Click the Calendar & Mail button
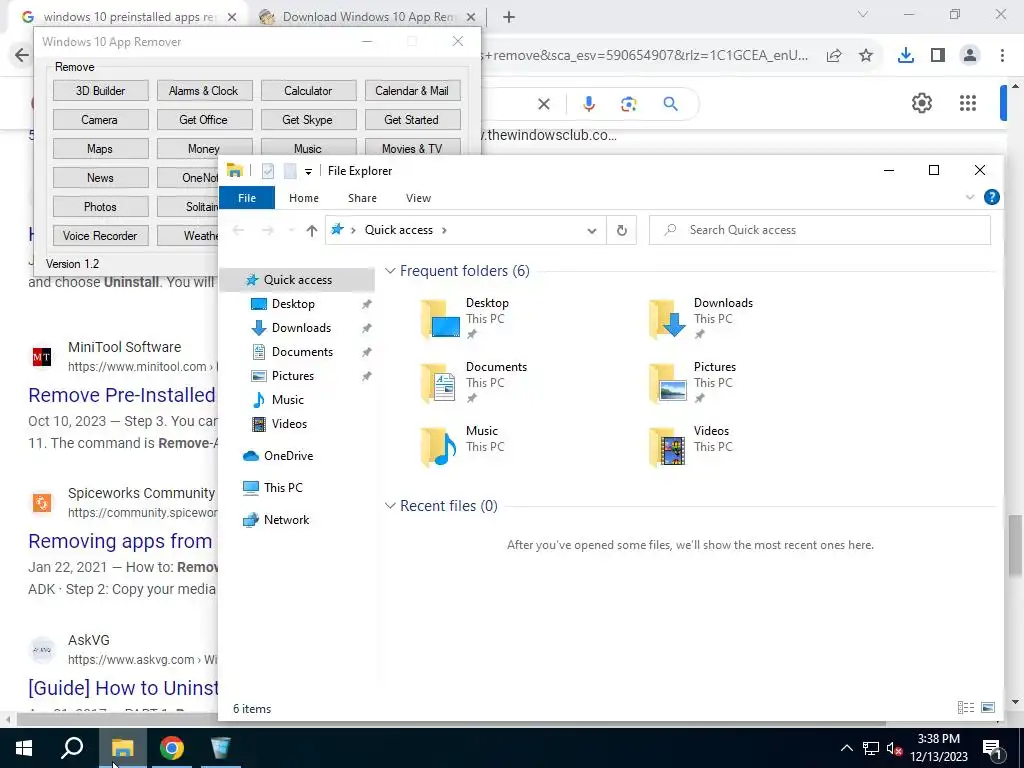This screenshot has height=768, width=1024. coord(412,91)
